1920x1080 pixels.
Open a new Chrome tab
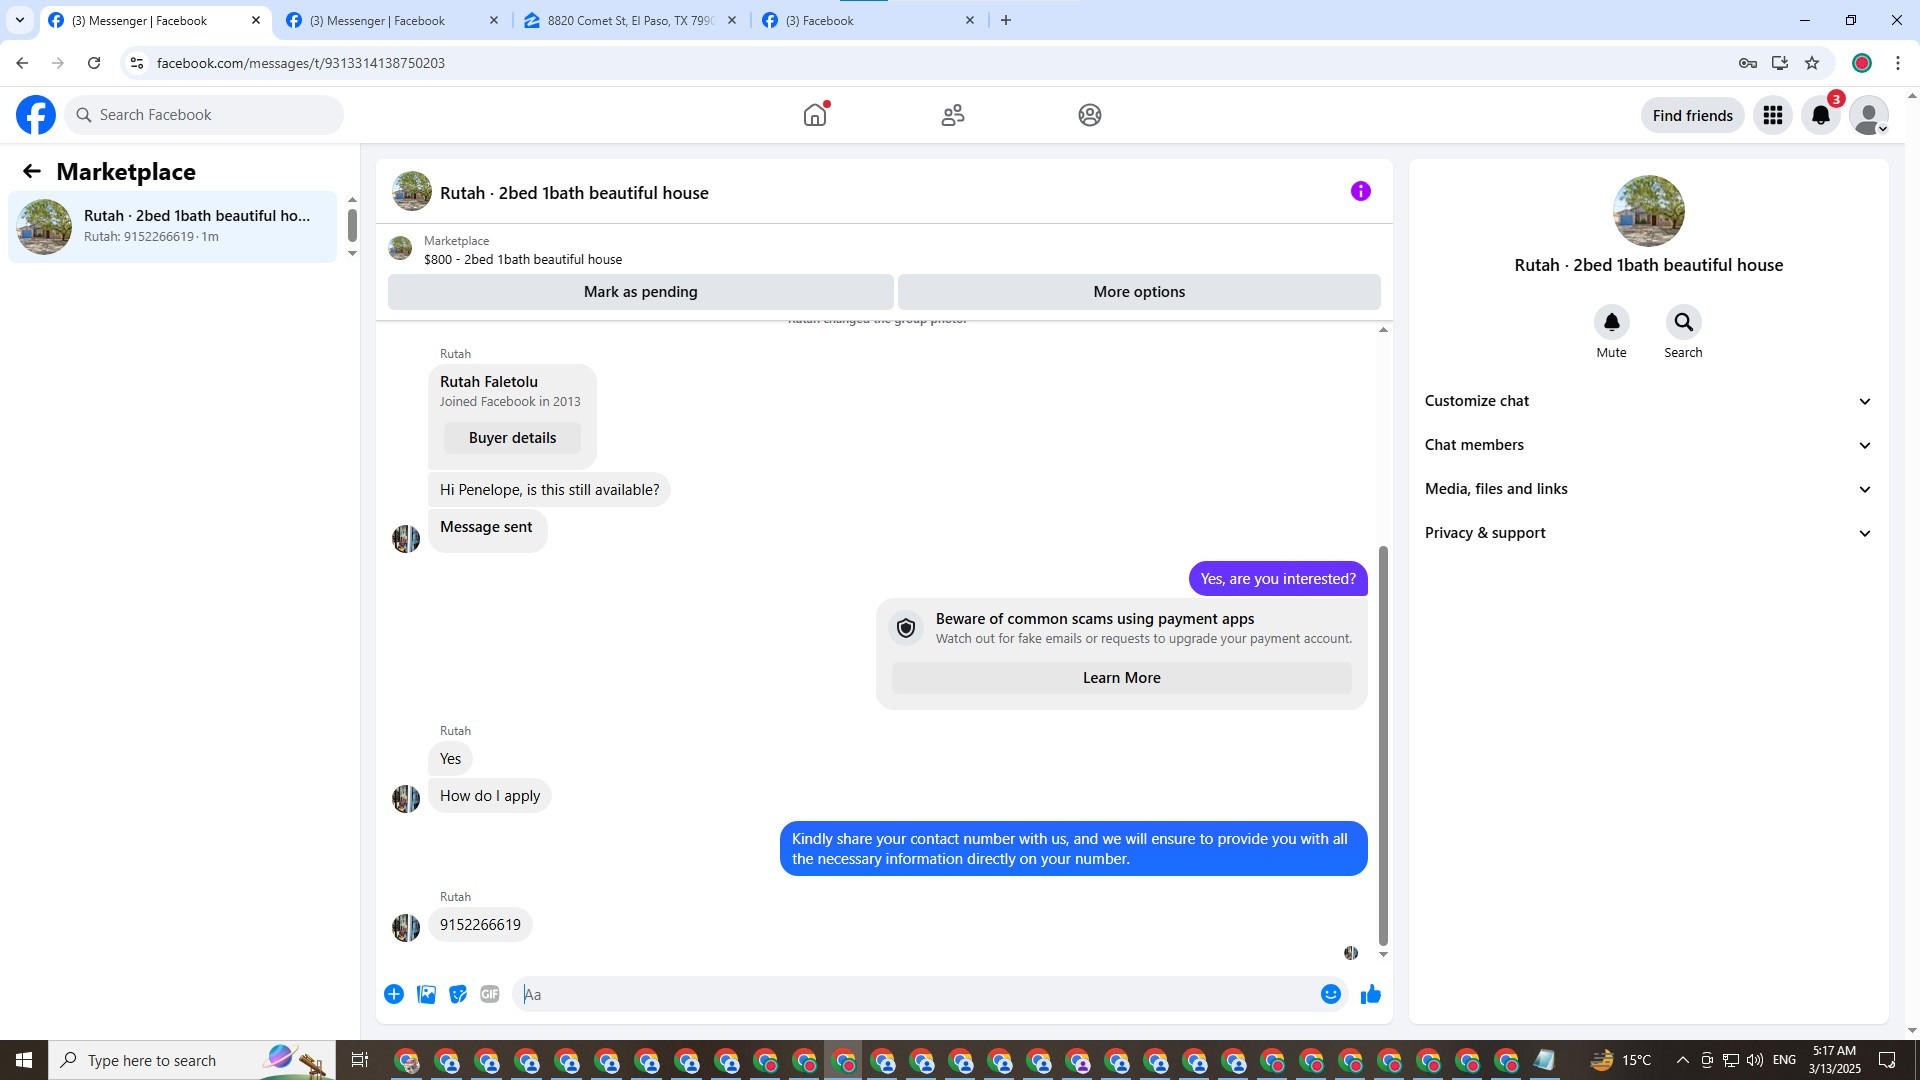[1006, 20]
